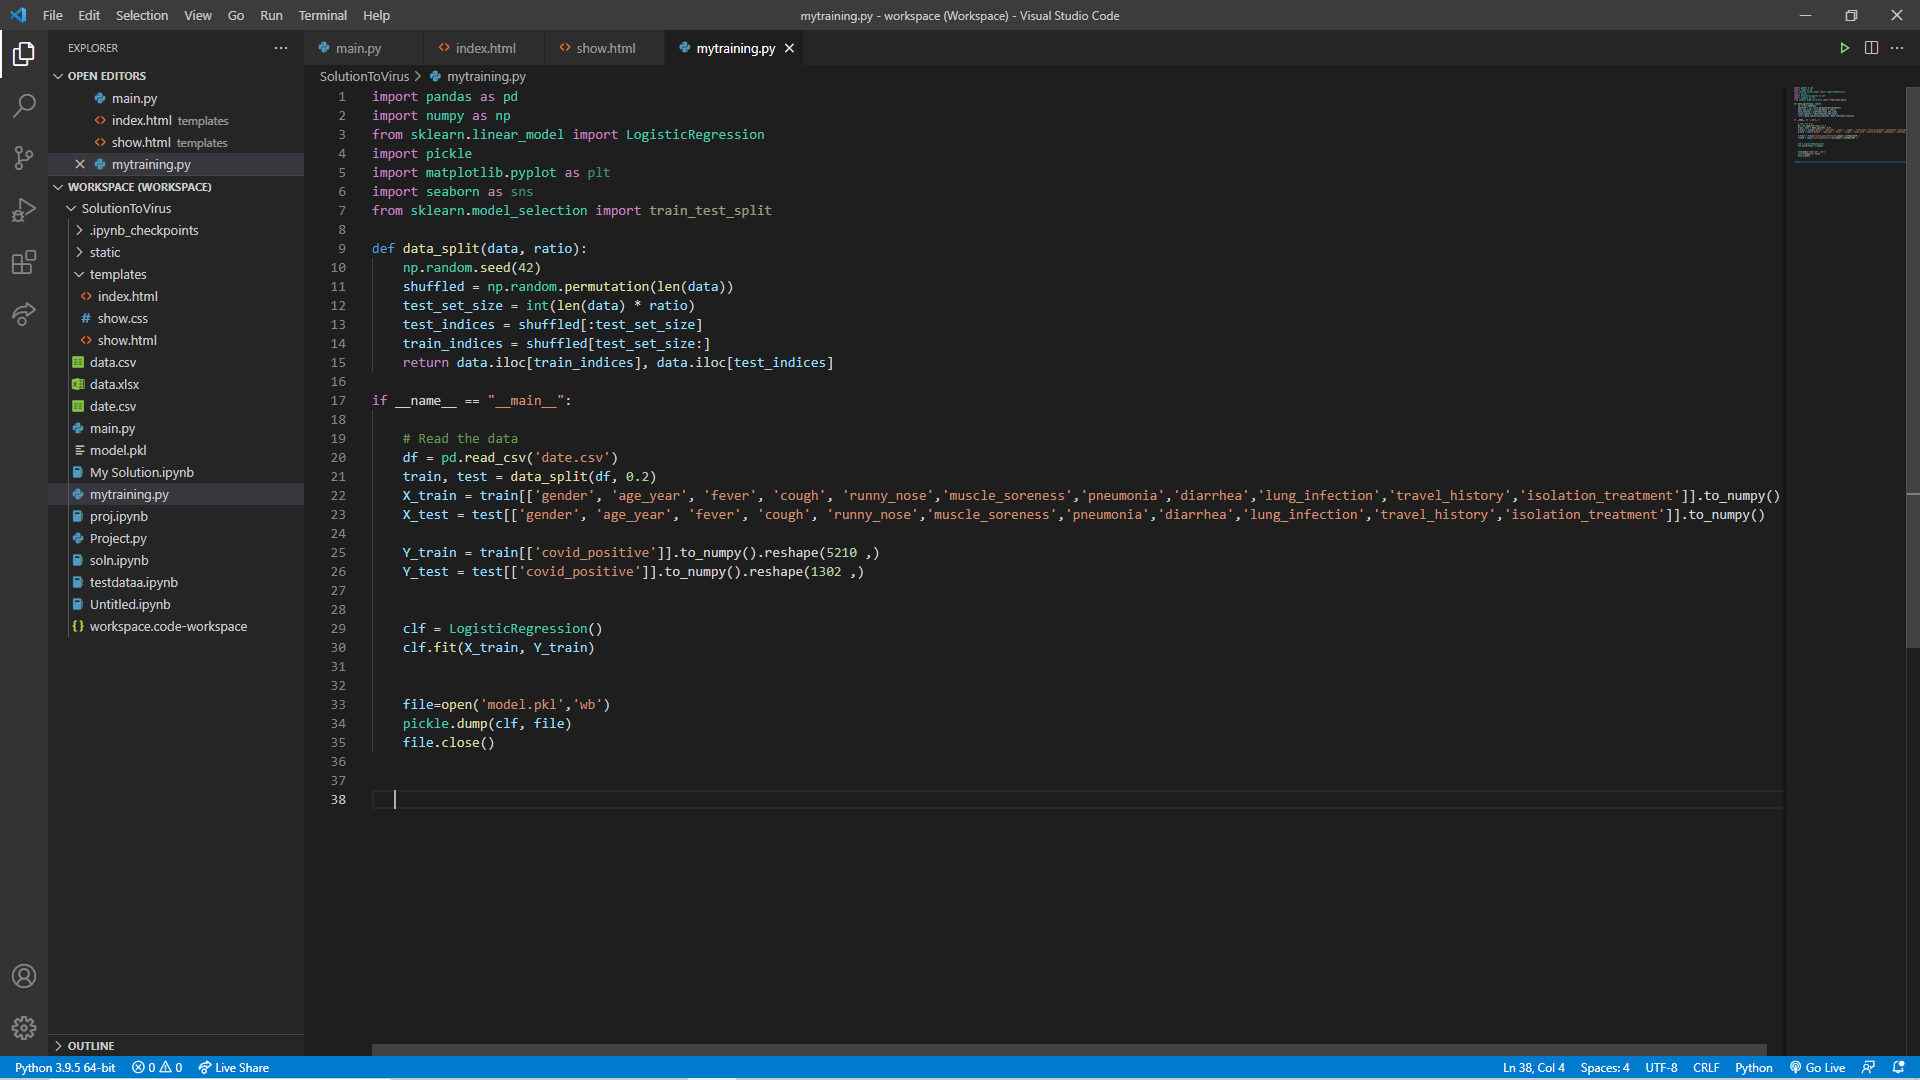Open the Search view in activity bar

[x=24, y=105]
